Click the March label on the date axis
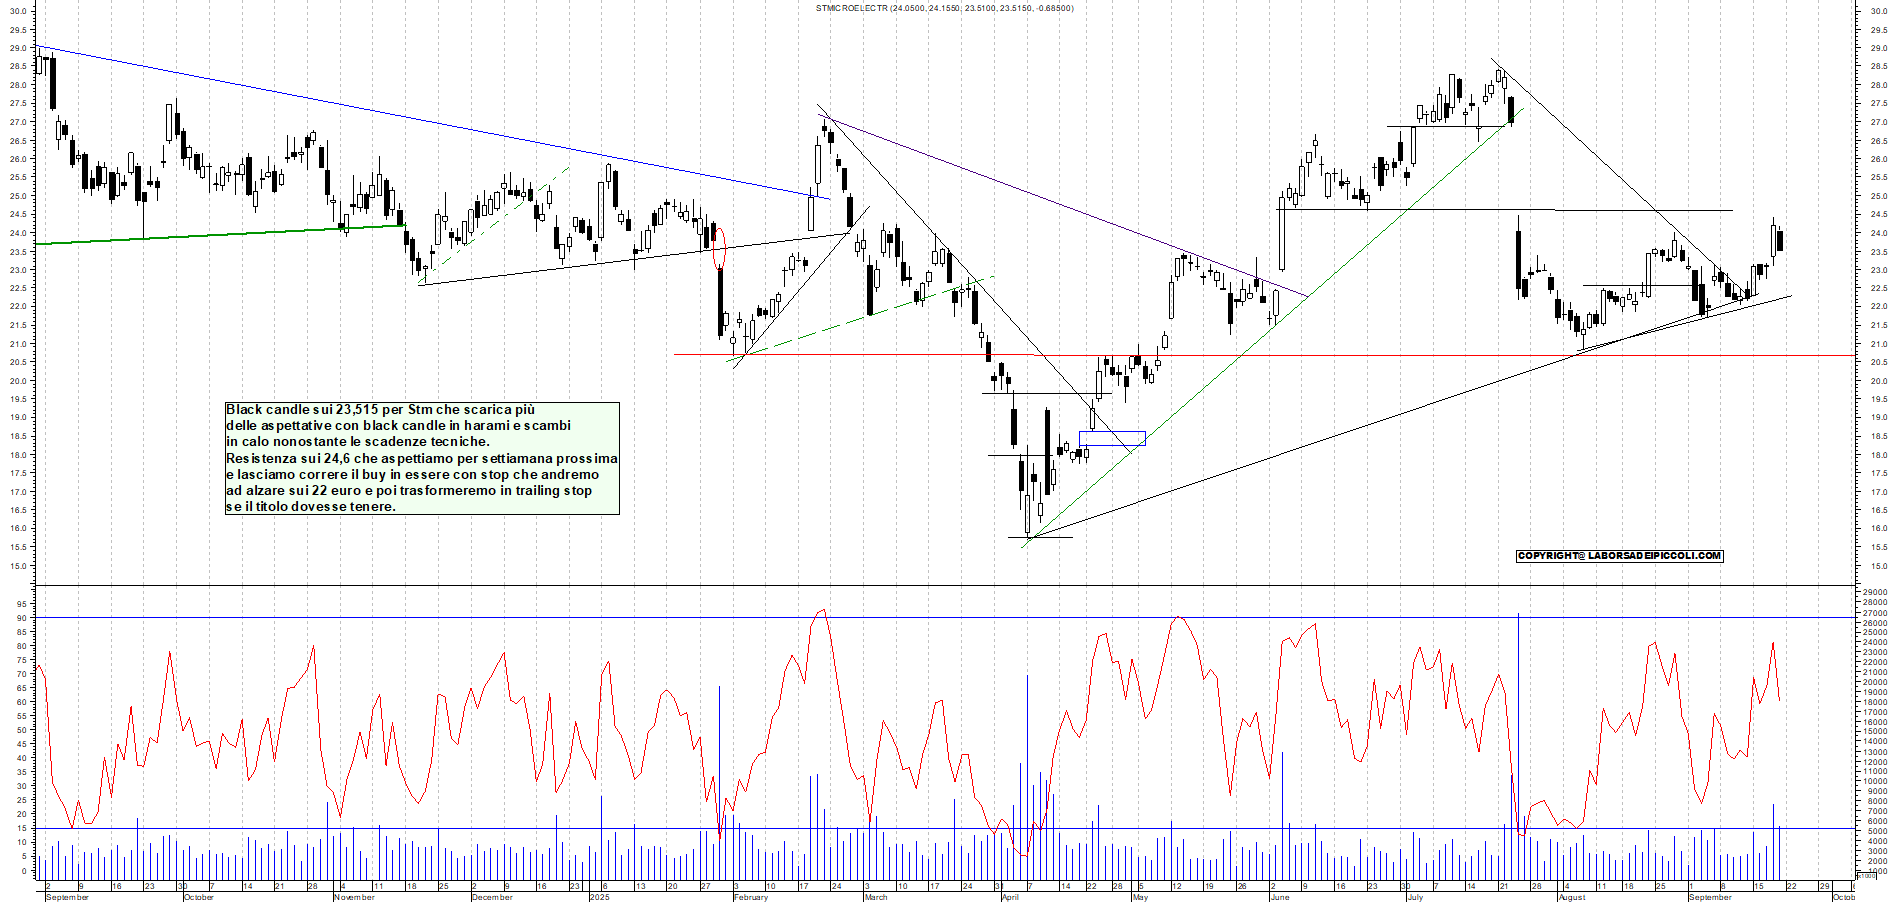This screenshot has width=1890, height=902. [x=876, y=897]
